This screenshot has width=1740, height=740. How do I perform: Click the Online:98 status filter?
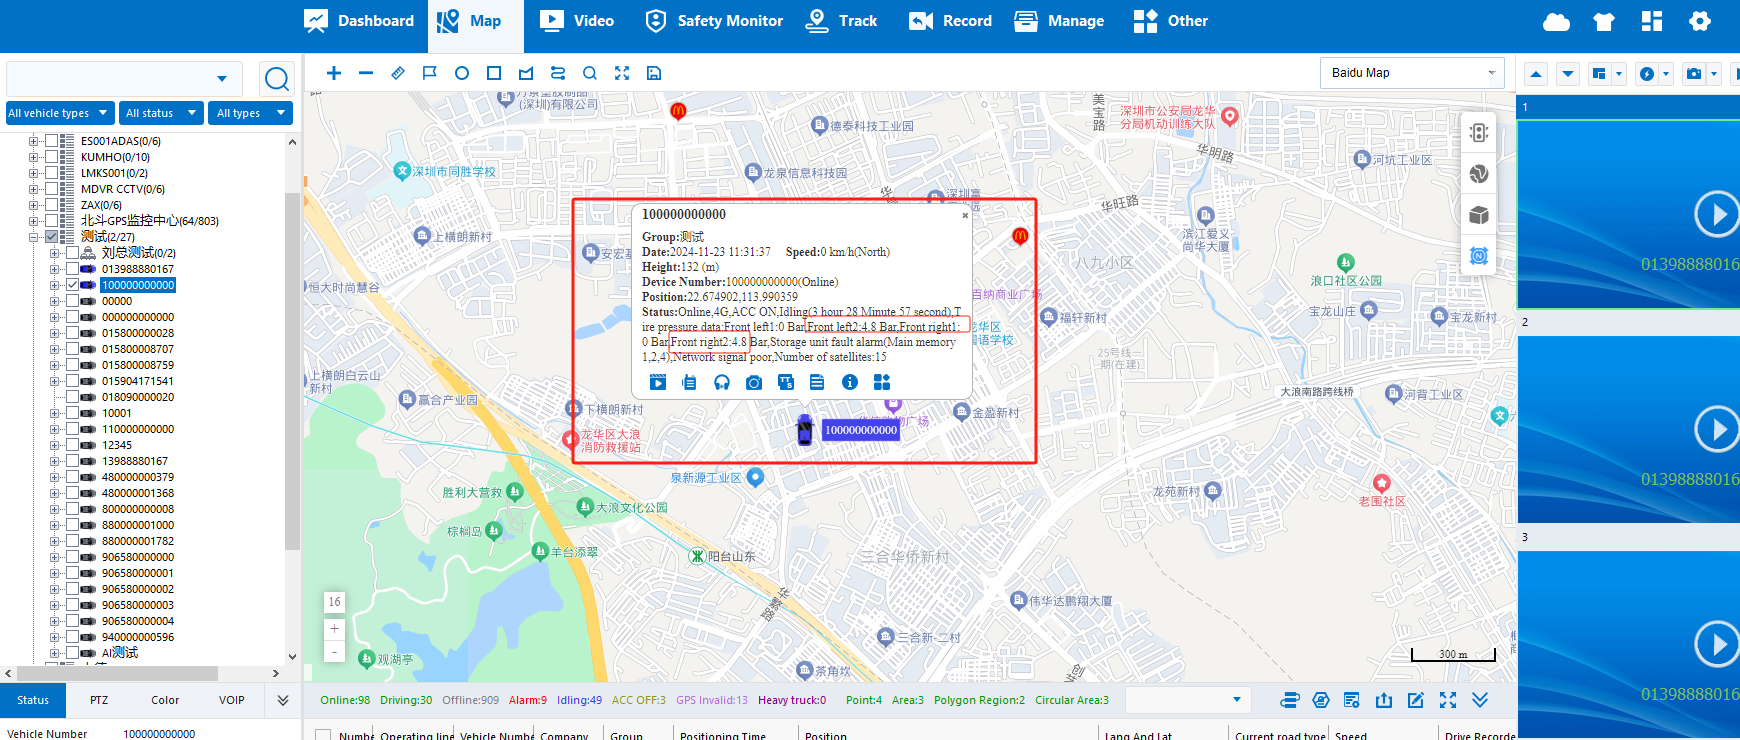pyautogui.click(x=345, y=700)
